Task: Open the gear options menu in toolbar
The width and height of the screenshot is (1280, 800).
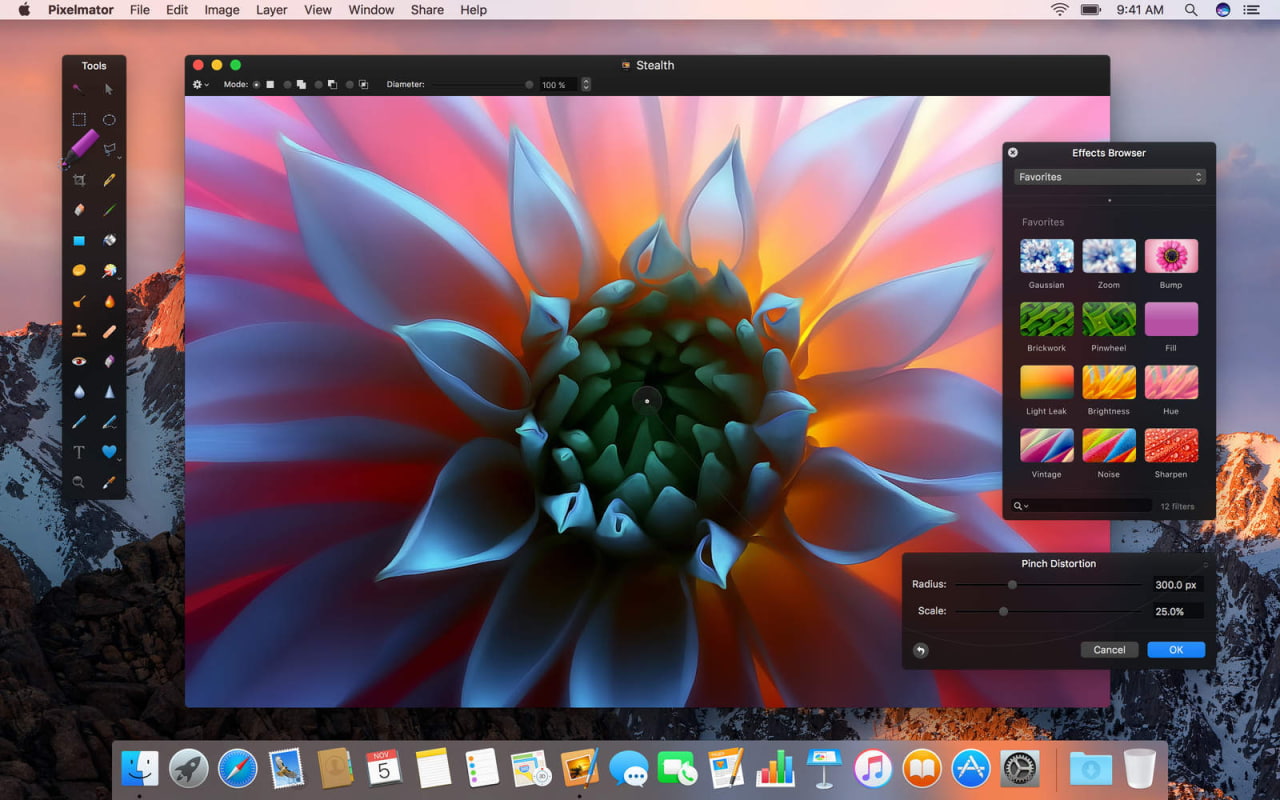Action: 200,85
